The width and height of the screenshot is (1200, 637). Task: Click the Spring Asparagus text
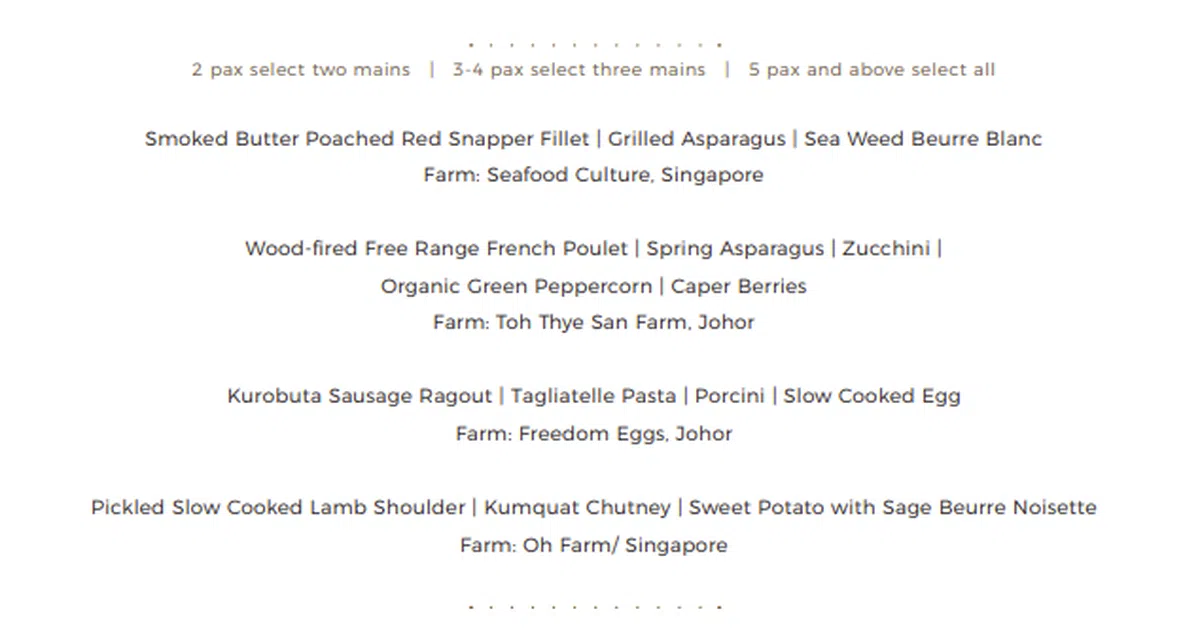tap(735, 249)
